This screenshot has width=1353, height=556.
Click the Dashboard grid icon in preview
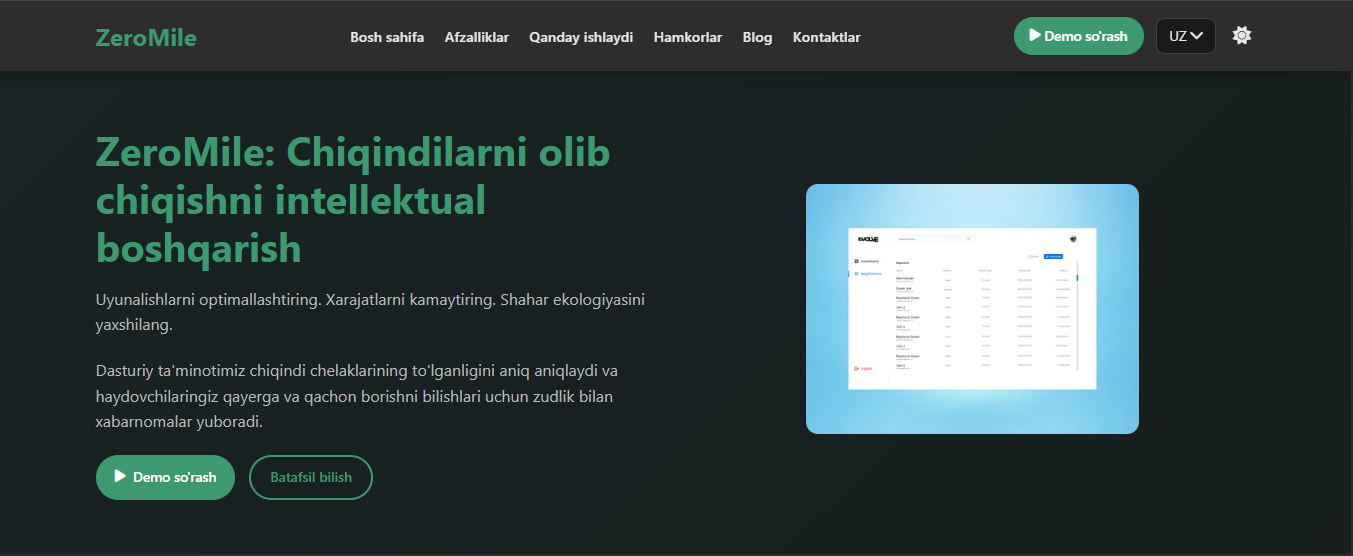857,261
